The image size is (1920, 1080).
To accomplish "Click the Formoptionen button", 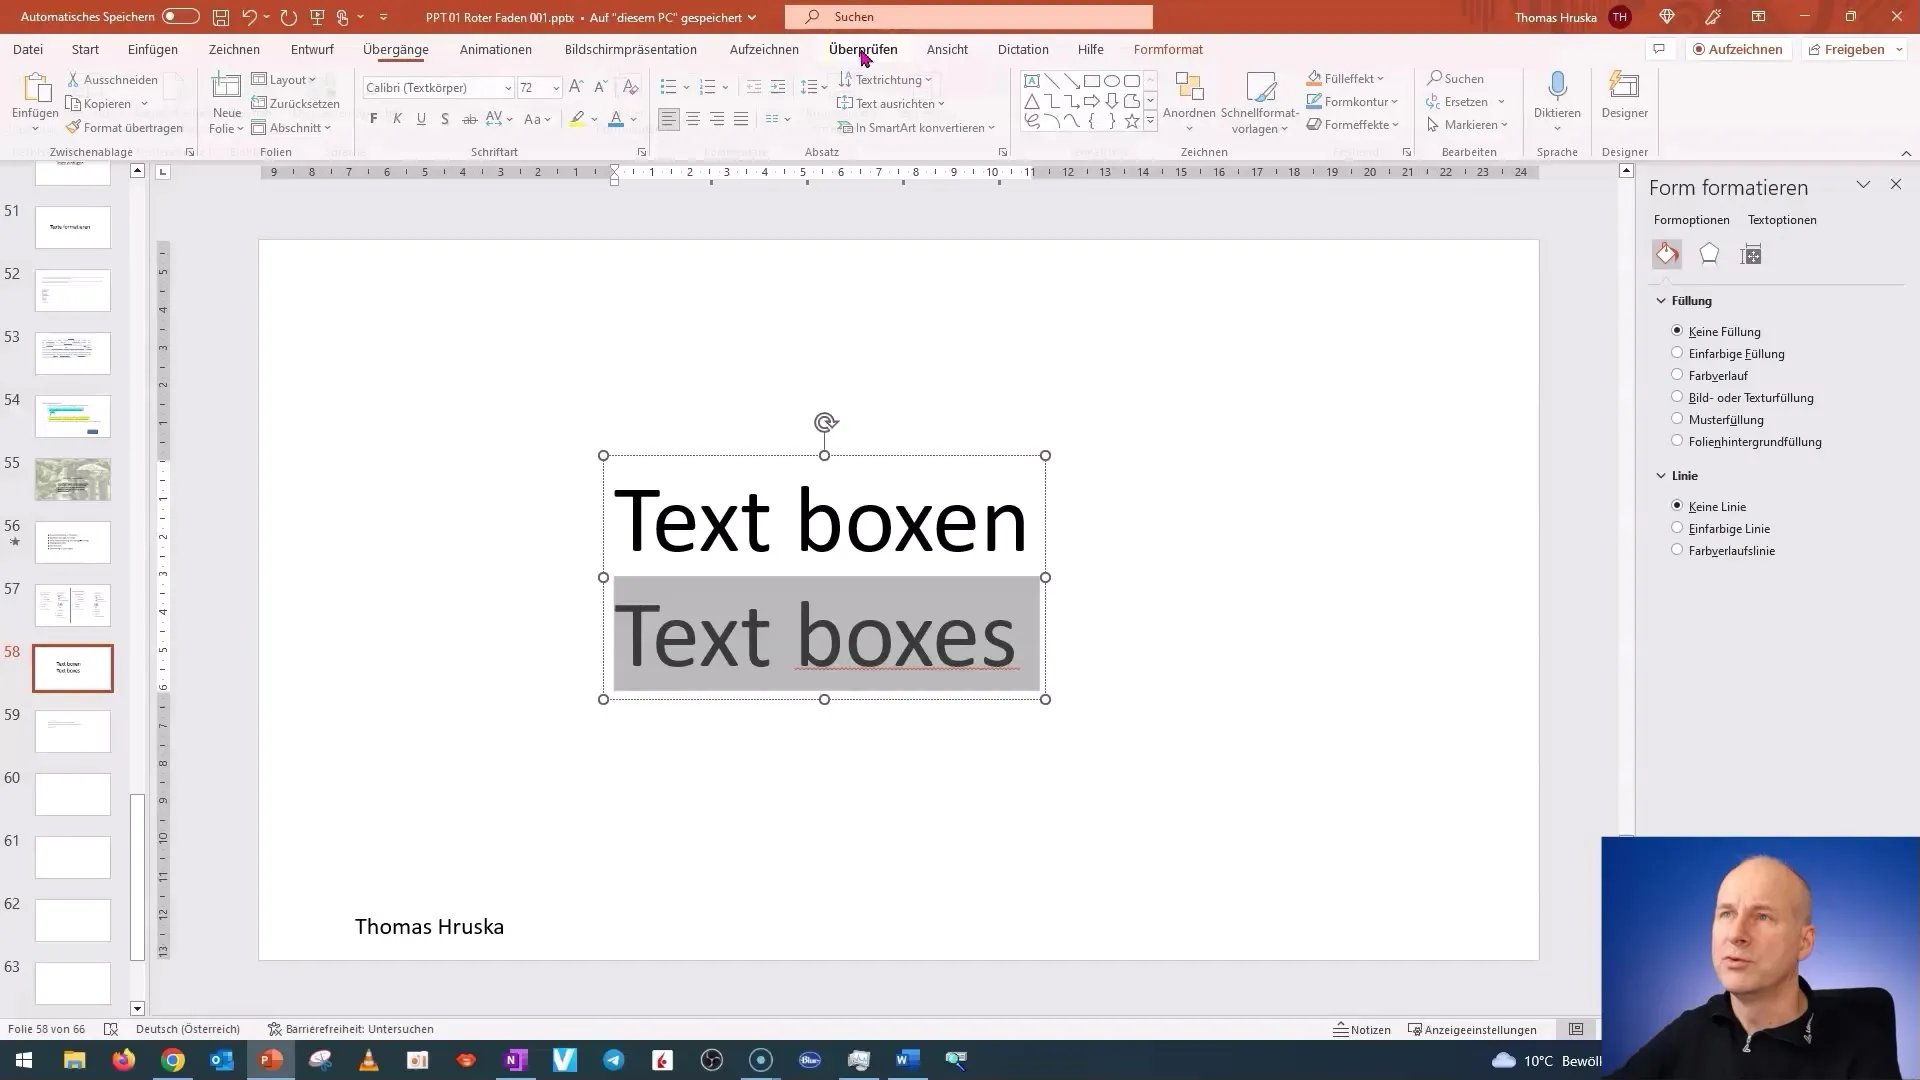I will [x=1692, y=219].
